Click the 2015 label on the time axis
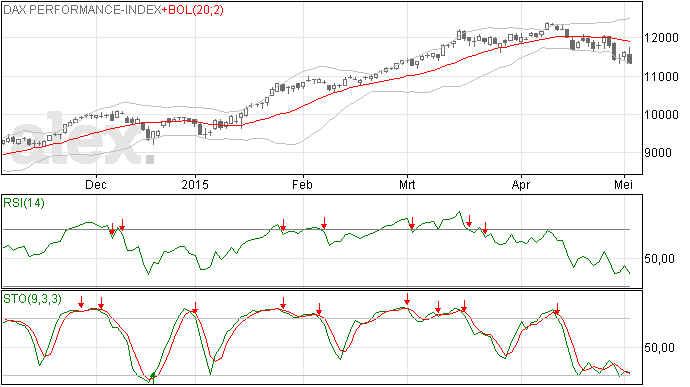Screen dimensions: 690x387 (195, 185)
